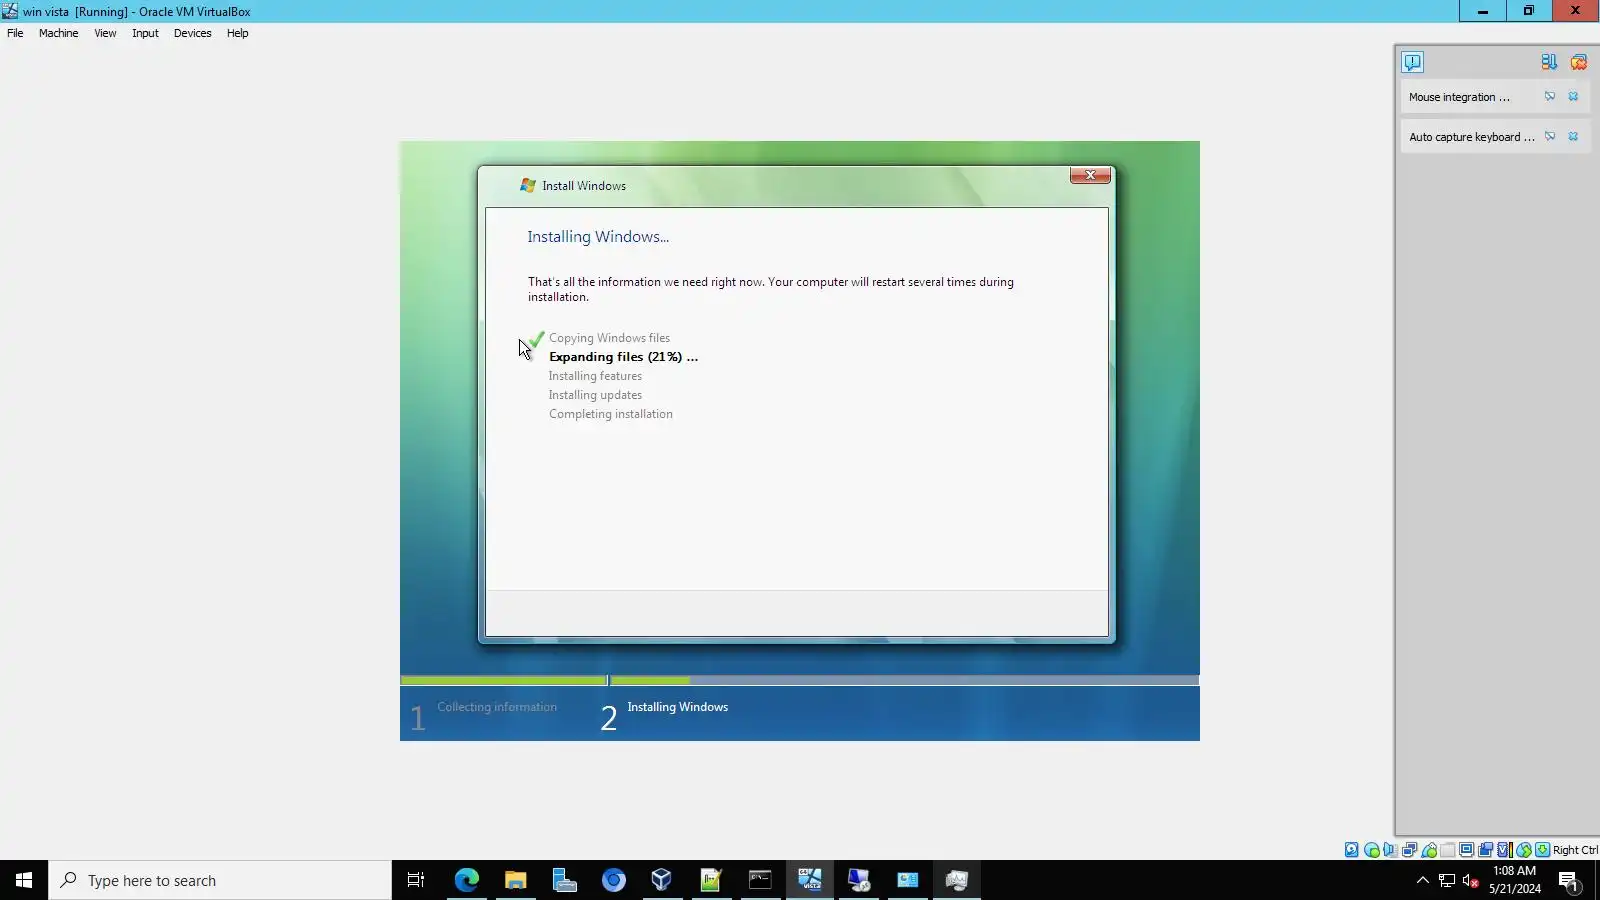Open the View menu

tap(105, 33)
